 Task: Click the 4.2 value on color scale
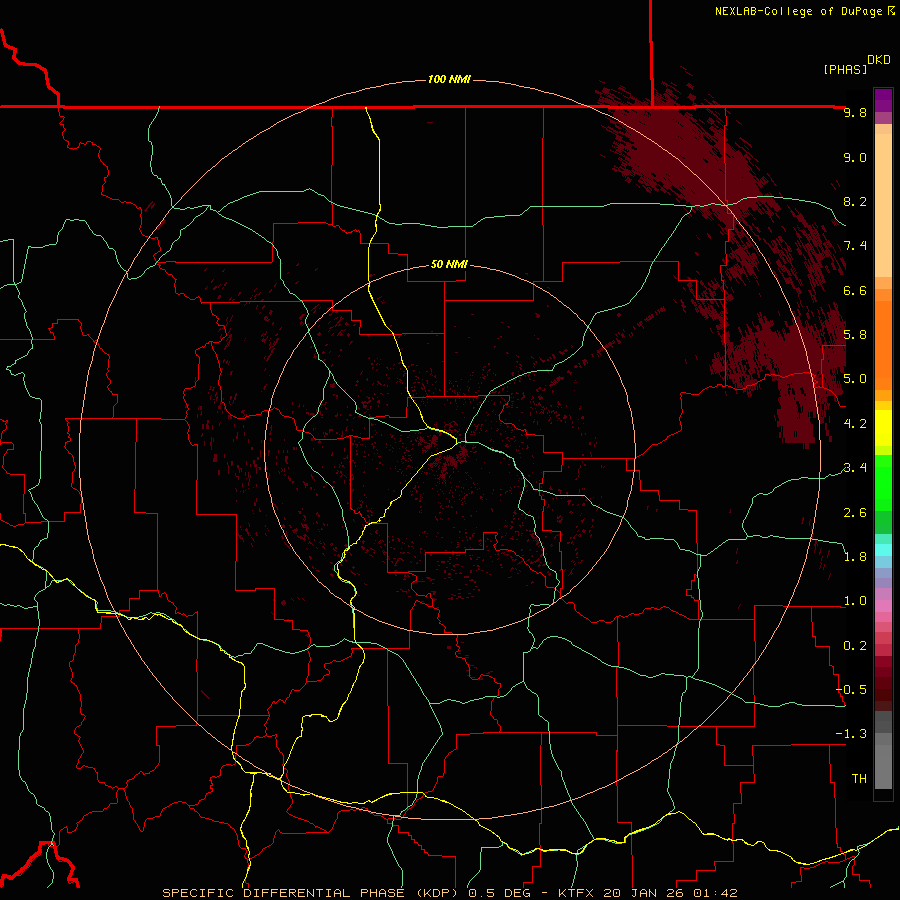pos(855,424)
